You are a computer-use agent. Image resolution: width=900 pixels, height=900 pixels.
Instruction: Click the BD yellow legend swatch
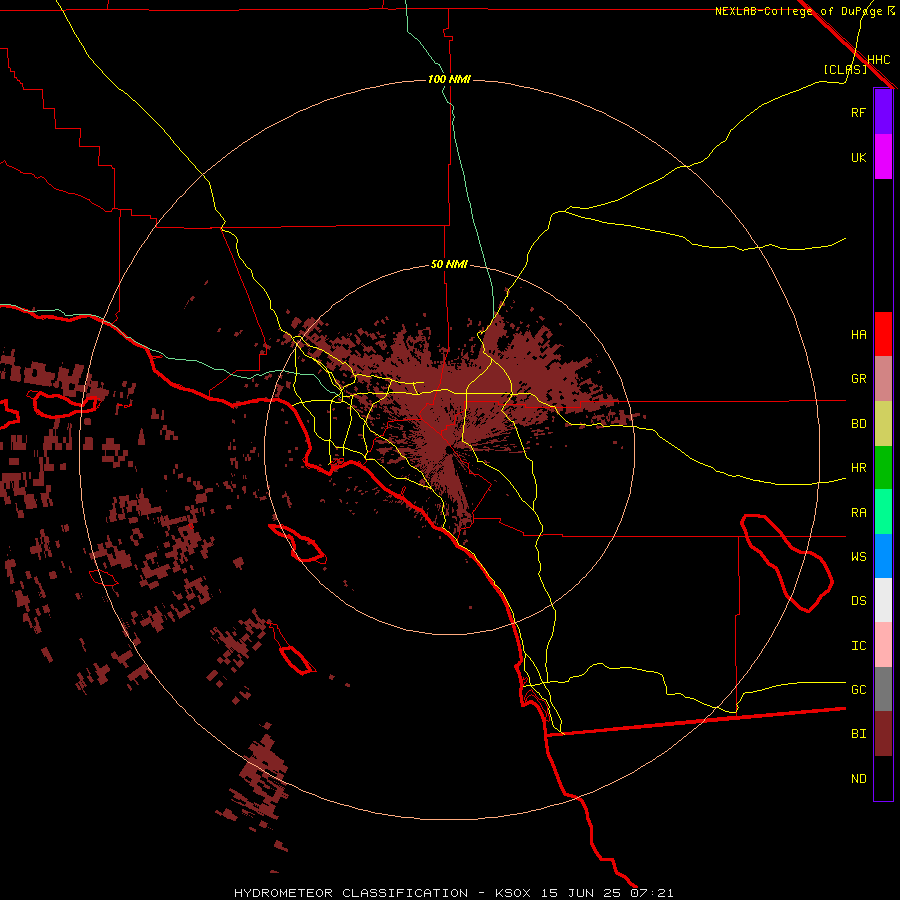[x=883, y=424]
